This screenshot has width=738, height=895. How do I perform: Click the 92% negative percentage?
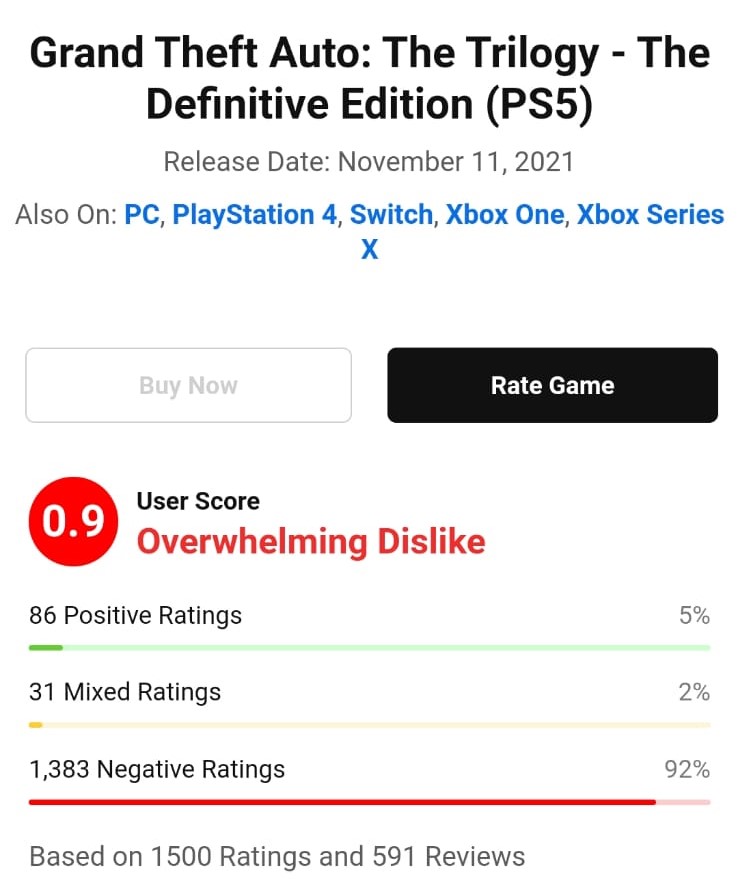point(687,769)
